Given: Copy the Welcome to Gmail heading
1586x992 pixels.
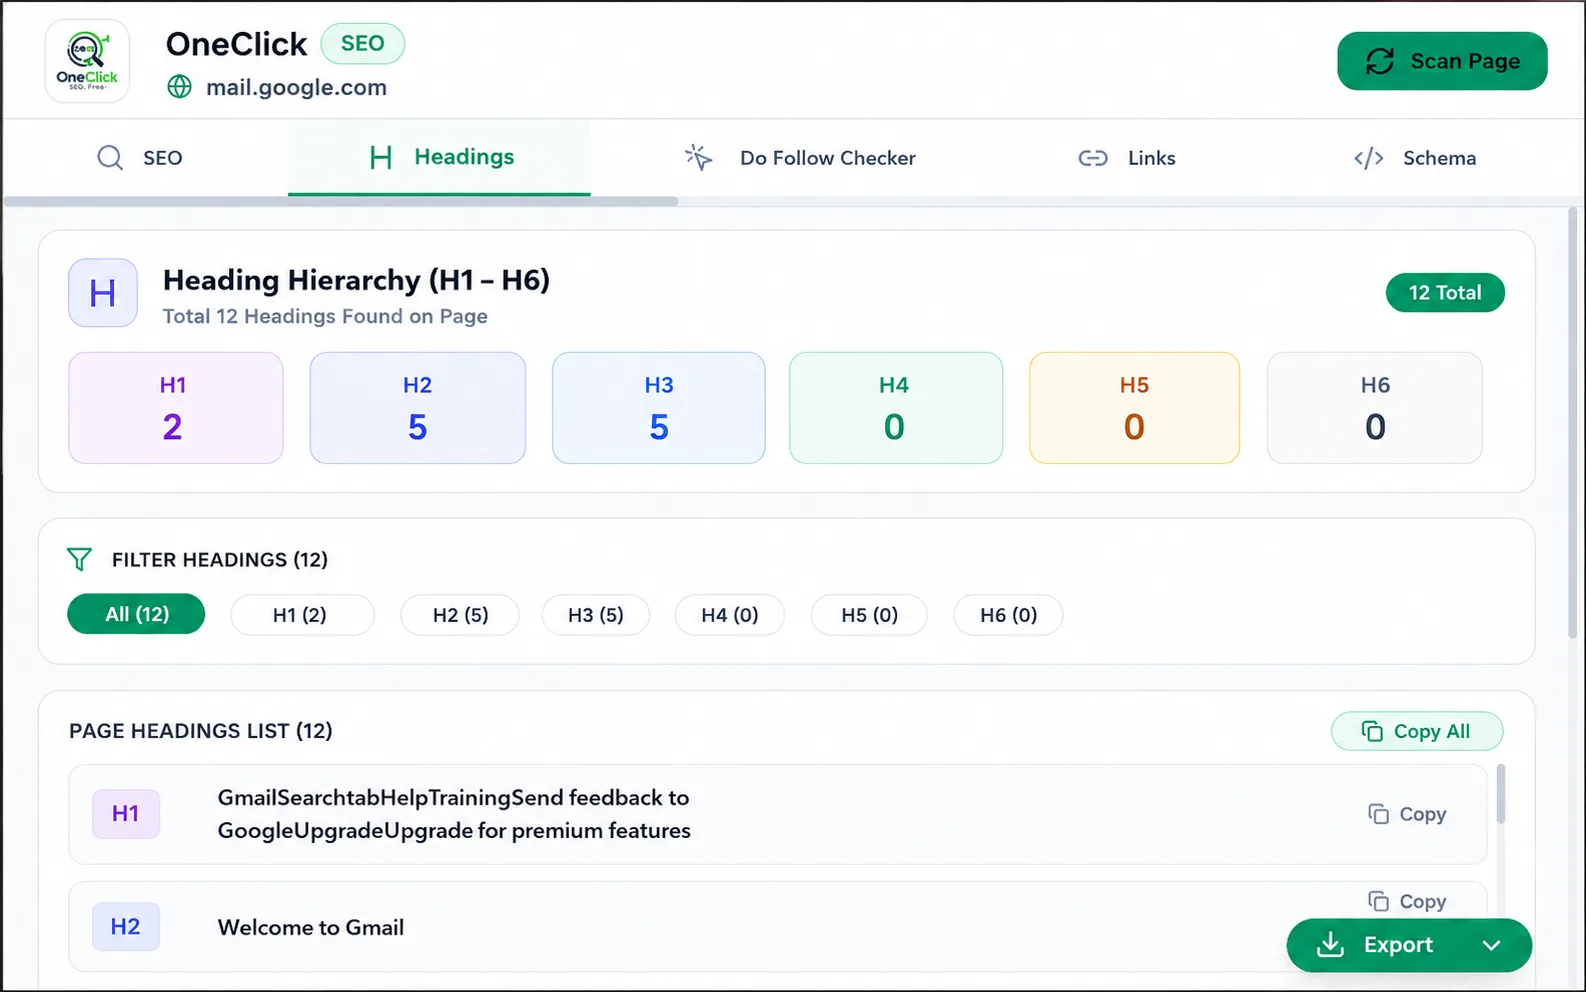Looking at the screenshot, I should [x=1407, y=901].
